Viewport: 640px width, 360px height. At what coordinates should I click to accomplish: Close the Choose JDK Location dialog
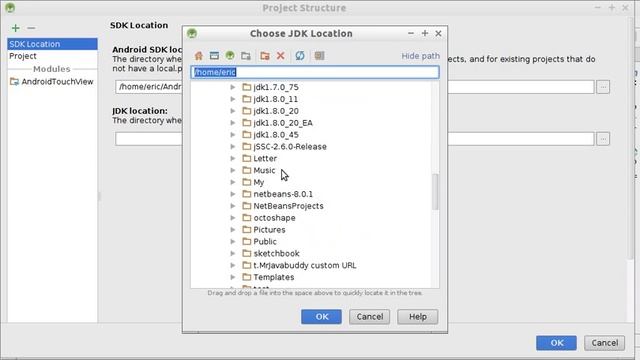[x=438, y=33]
